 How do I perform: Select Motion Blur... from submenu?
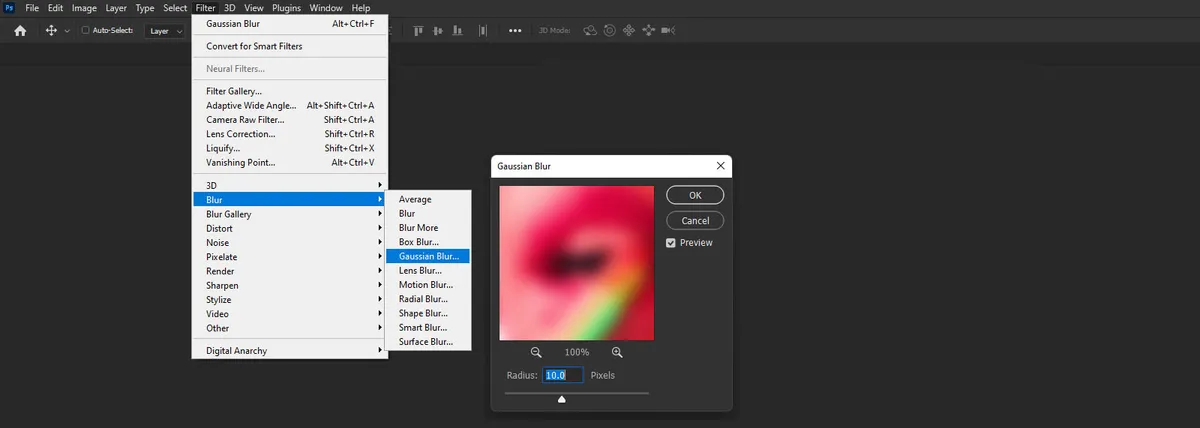(428, 285)
